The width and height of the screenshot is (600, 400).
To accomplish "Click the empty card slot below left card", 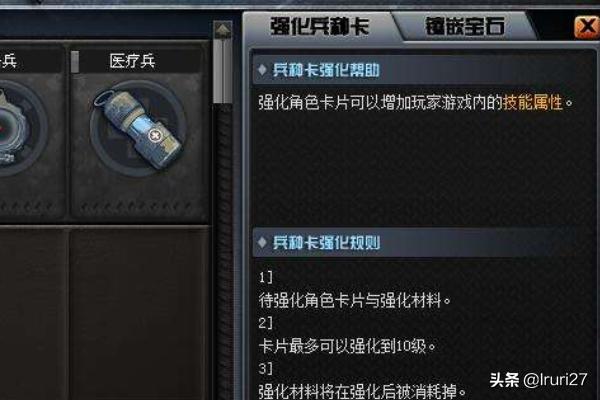I will [x=33, y=314].
